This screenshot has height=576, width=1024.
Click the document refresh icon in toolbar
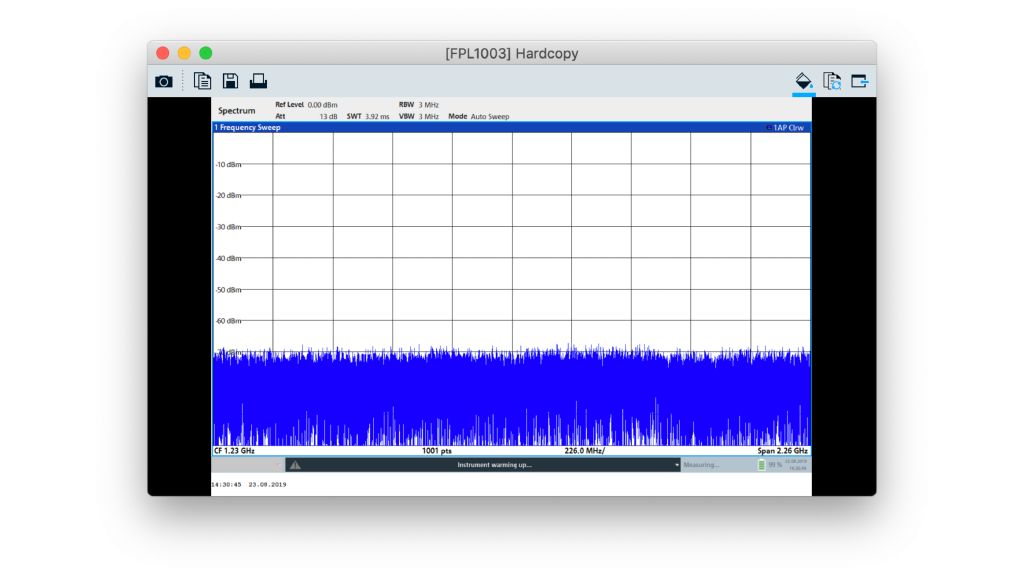[x=831, y=81]
